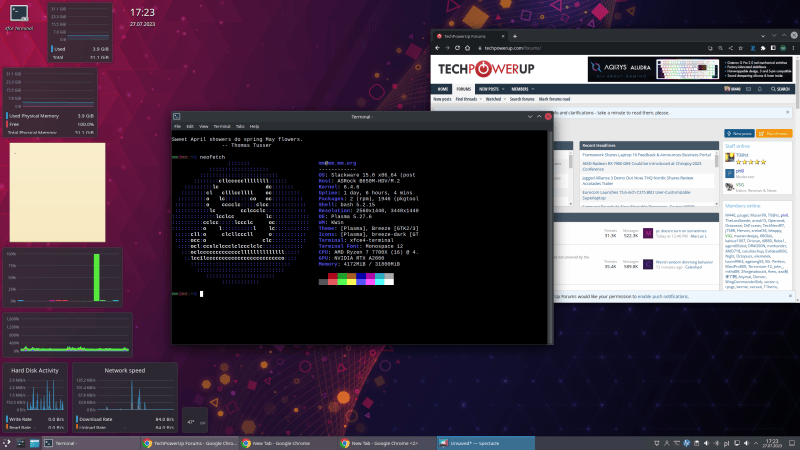
Task: Open the forum alerts bell icon
Action: 760,89
